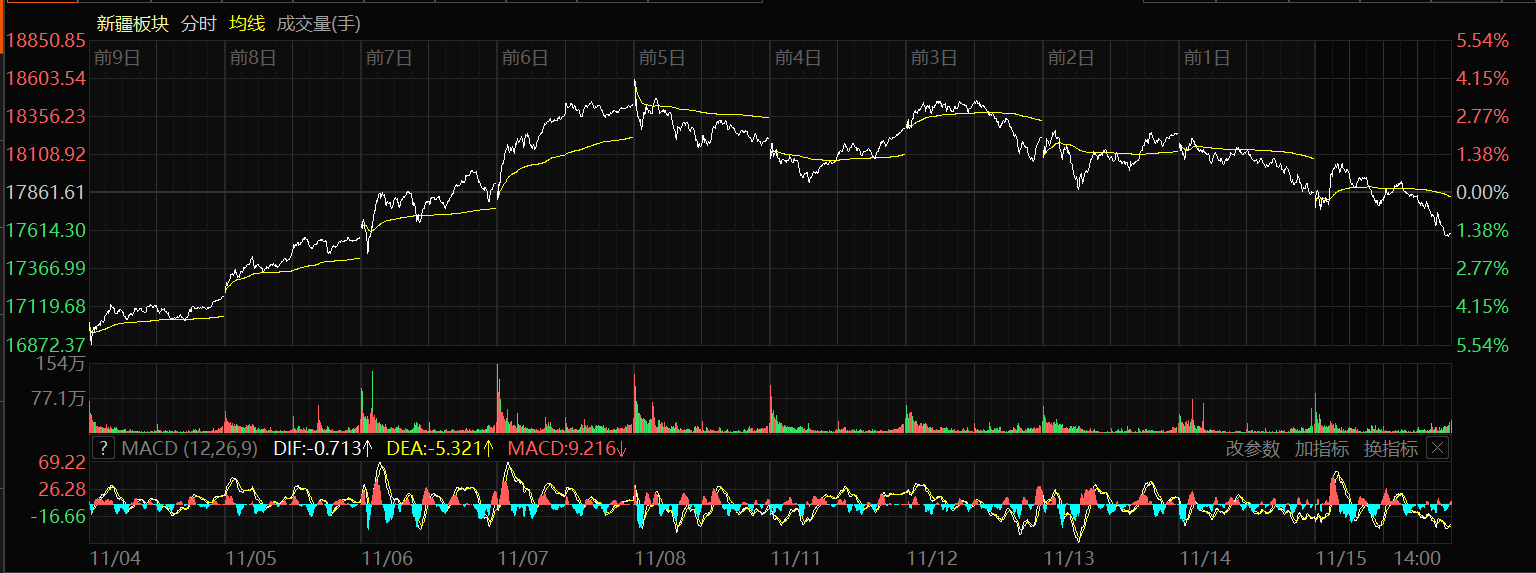Click the green 1.38% percent label

pyautogui.click(x=1483, y=230)
